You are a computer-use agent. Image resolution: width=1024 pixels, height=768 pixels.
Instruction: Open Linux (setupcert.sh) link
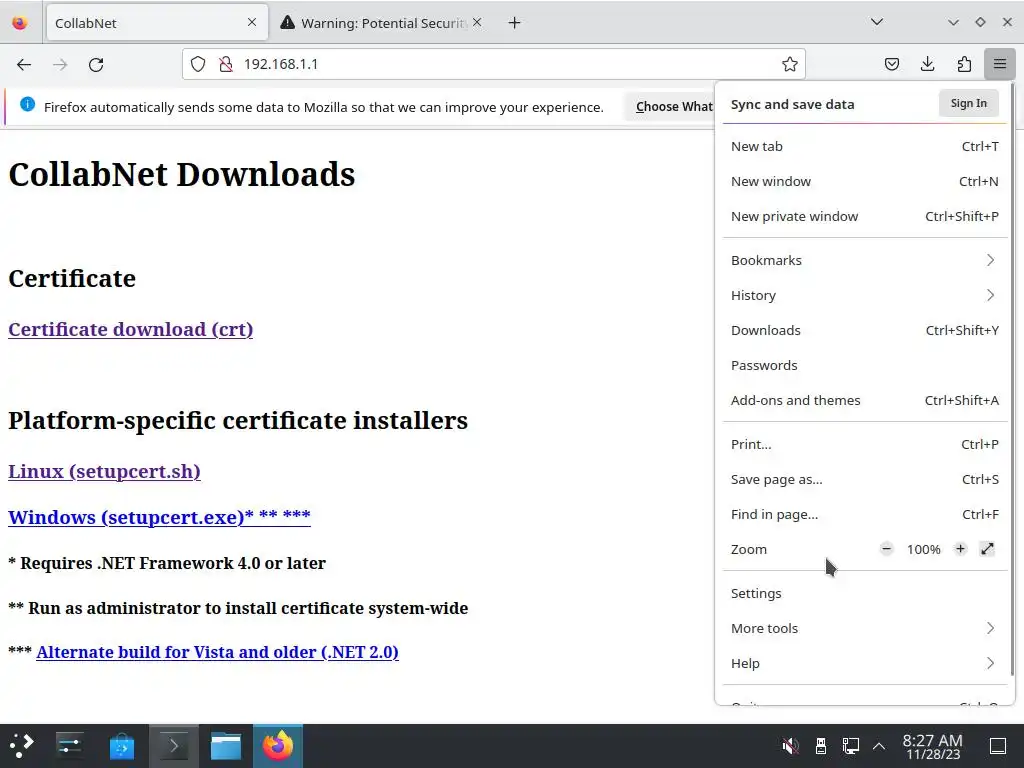pyautogui.click(x=104, y=471)
